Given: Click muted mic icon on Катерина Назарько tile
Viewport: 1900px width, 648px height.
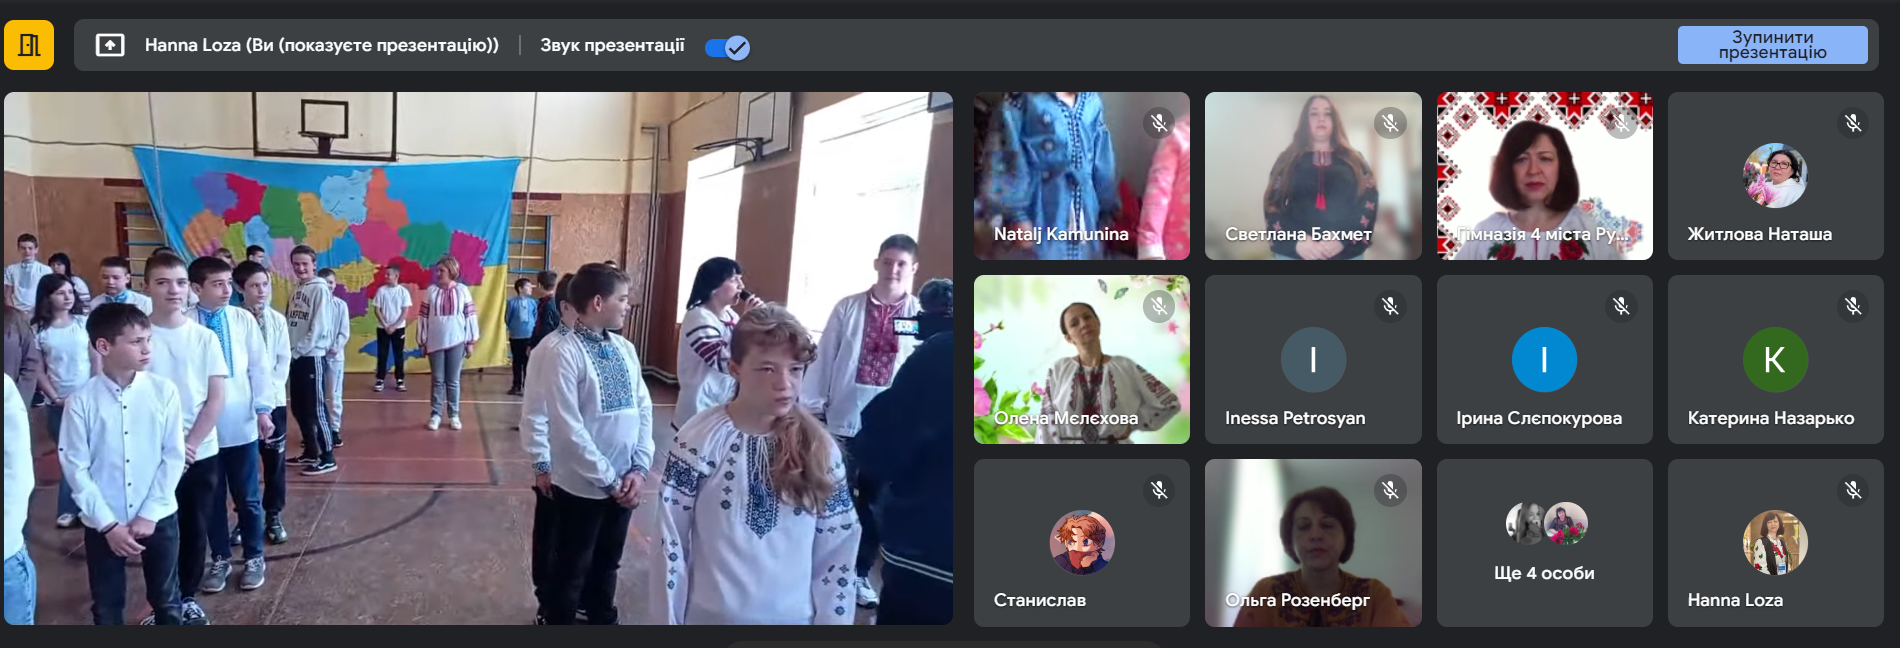Looking at the screenshot, I should click(1853, 306).
